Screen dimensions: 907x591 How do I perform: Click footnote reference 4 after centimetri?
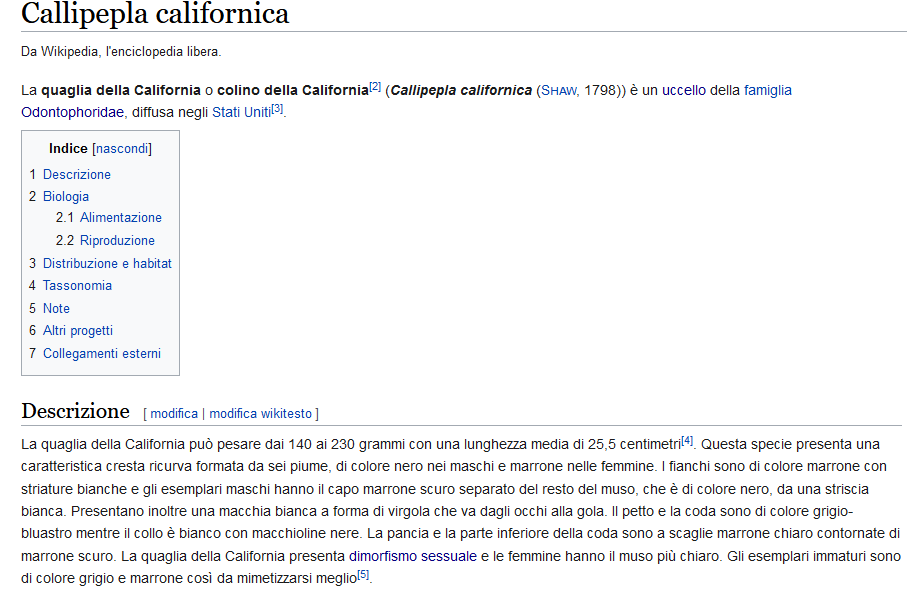687,439
